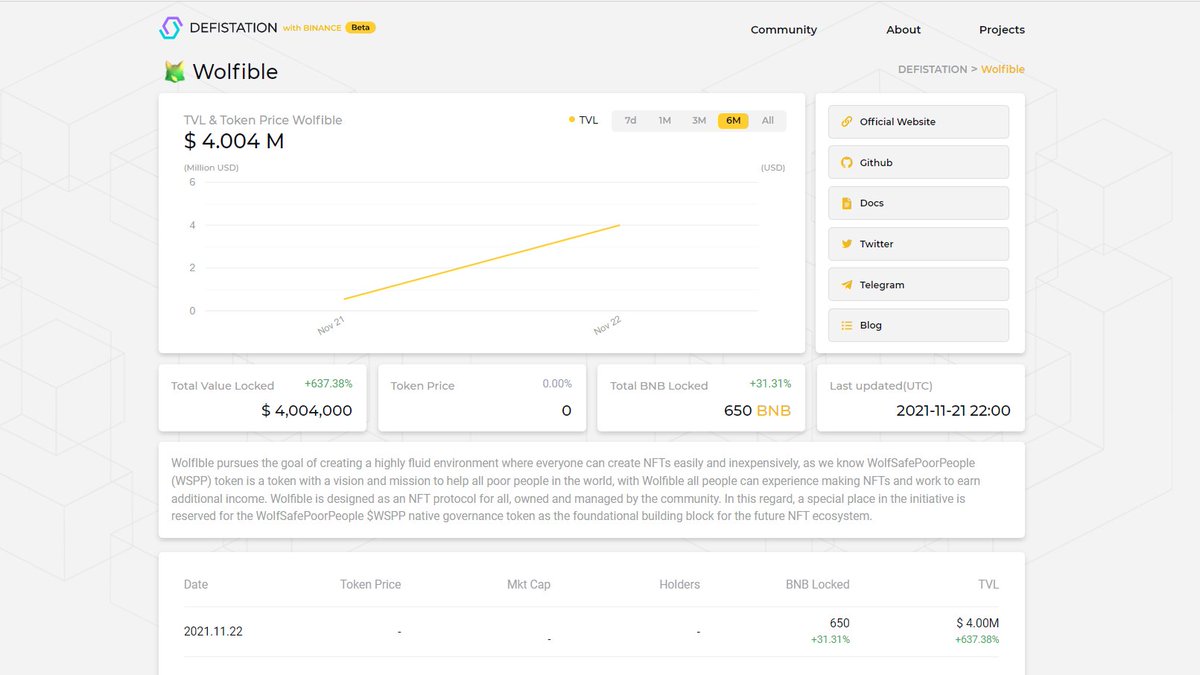Open the Blog button
Screen dimensions: 1200x675
point(918,325)
